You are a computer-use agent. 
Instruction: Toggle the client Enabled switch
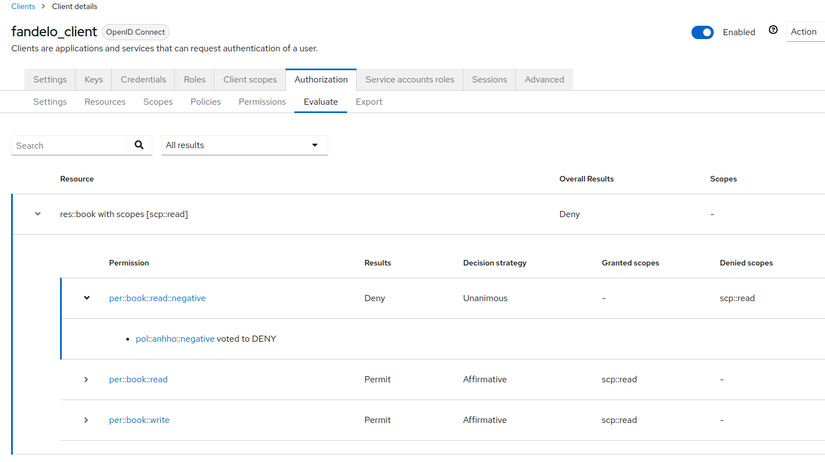coord(702,32)
